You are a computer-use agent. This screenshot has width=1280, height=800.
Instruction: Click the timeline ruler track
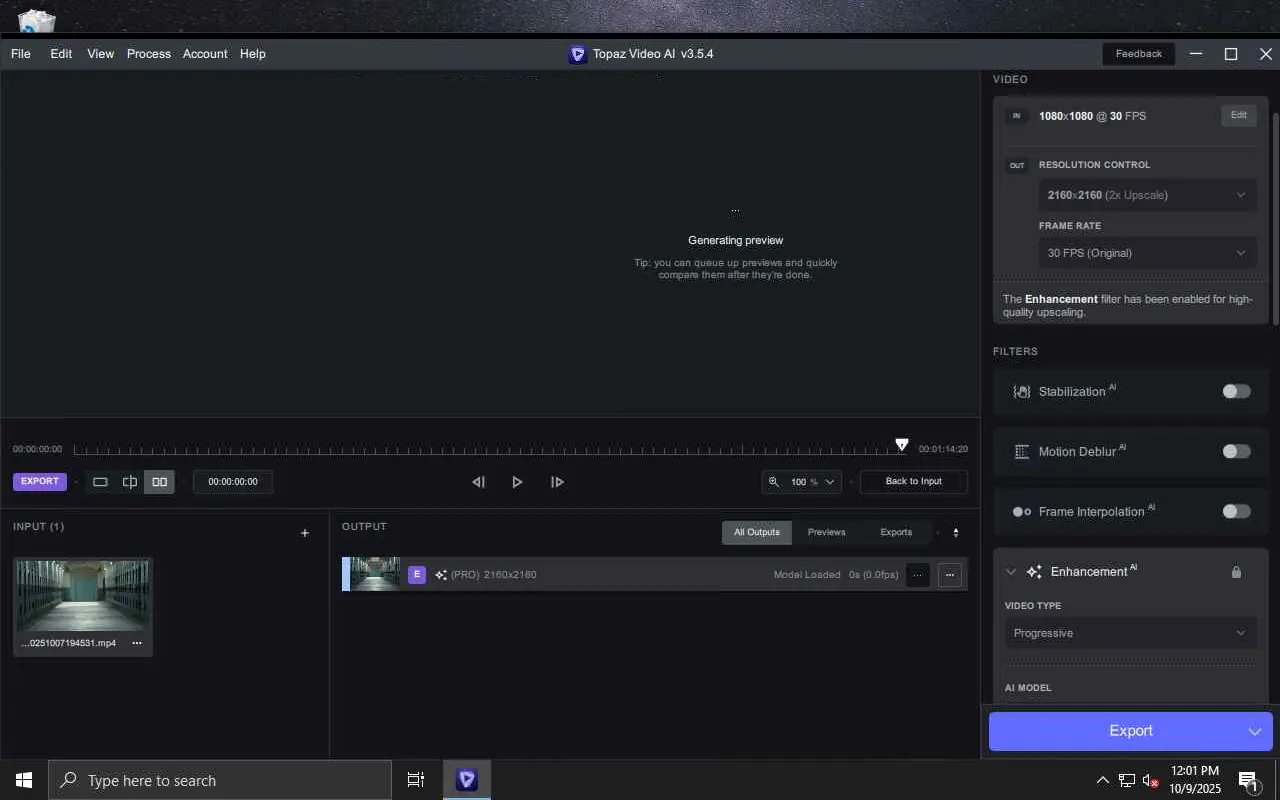point(490,450)
